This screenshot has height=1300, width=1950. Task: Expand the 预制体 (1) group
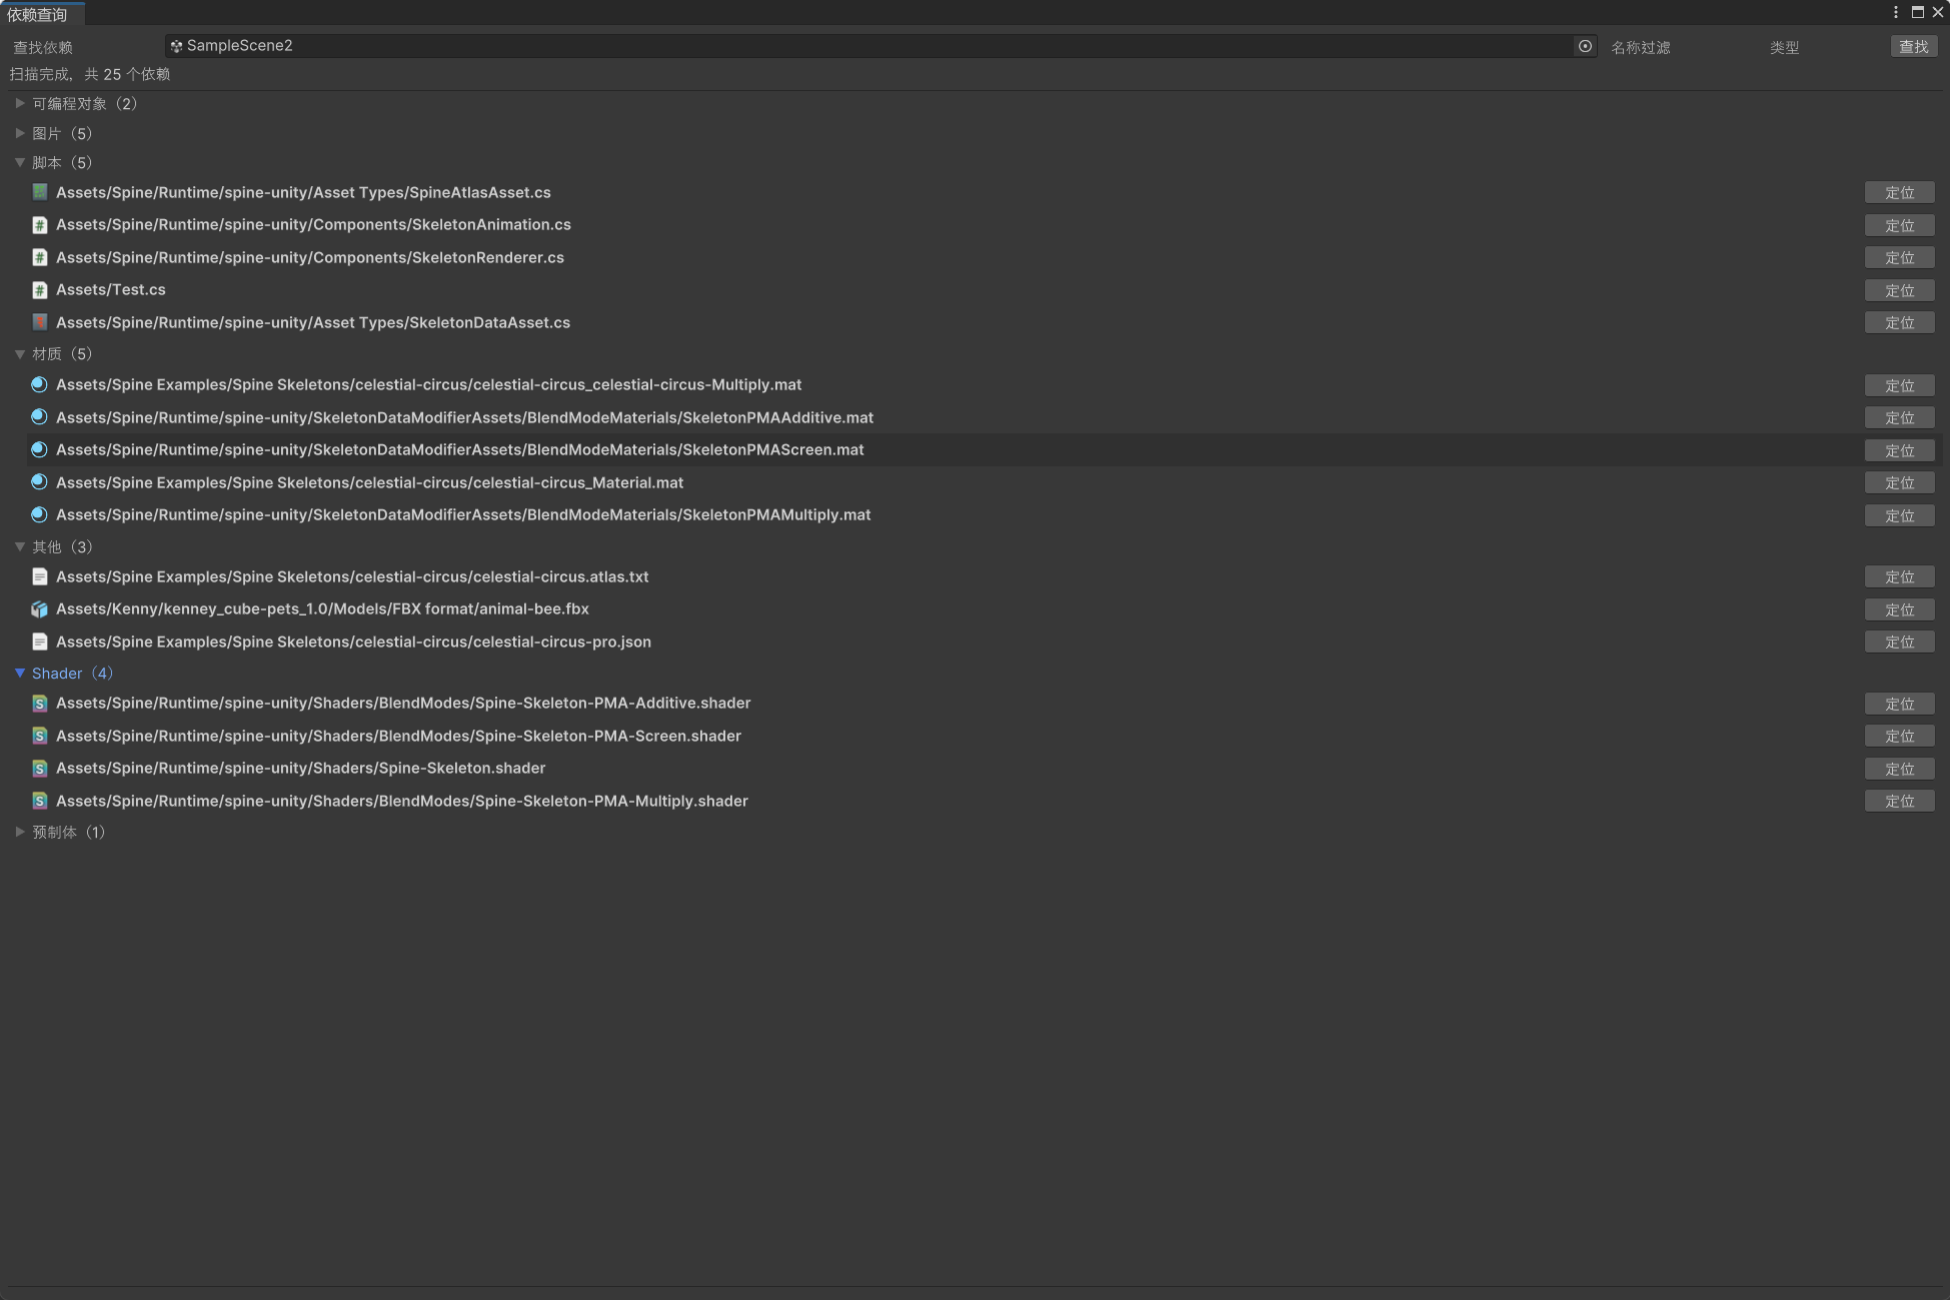20,832
